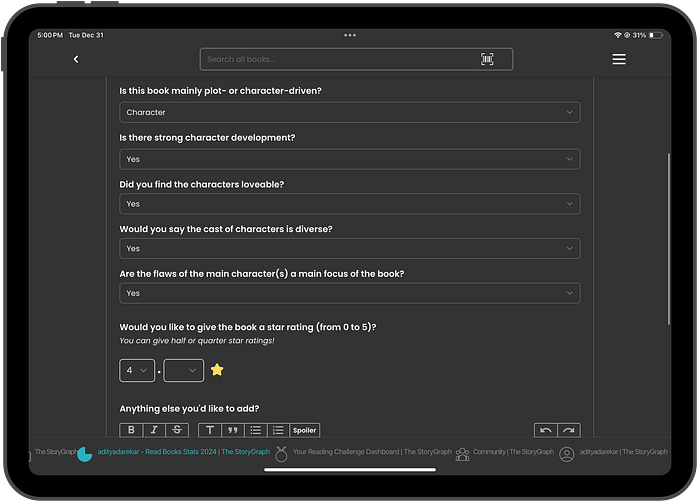
Task: Tap the reading challenge medal icon
Action: point(281,454)
